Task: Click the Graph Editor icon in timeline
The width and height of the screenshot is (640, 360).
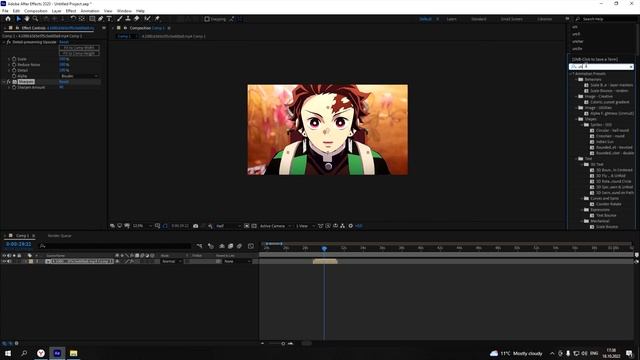Action: pyautogui.click(x=251, y=246)
